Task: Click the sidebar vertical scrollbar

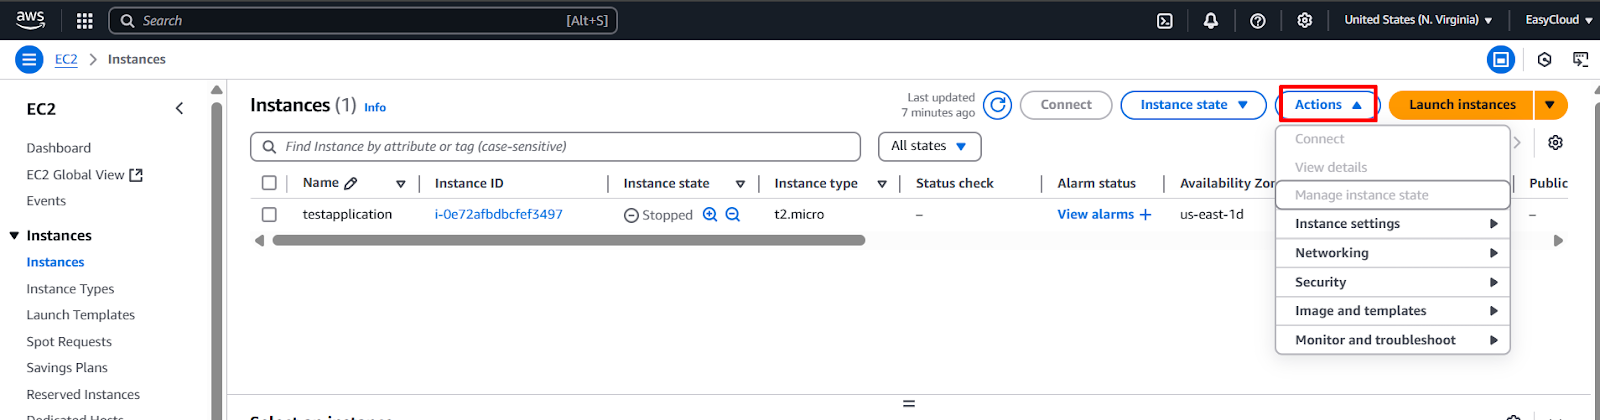Action: (217, 260)
